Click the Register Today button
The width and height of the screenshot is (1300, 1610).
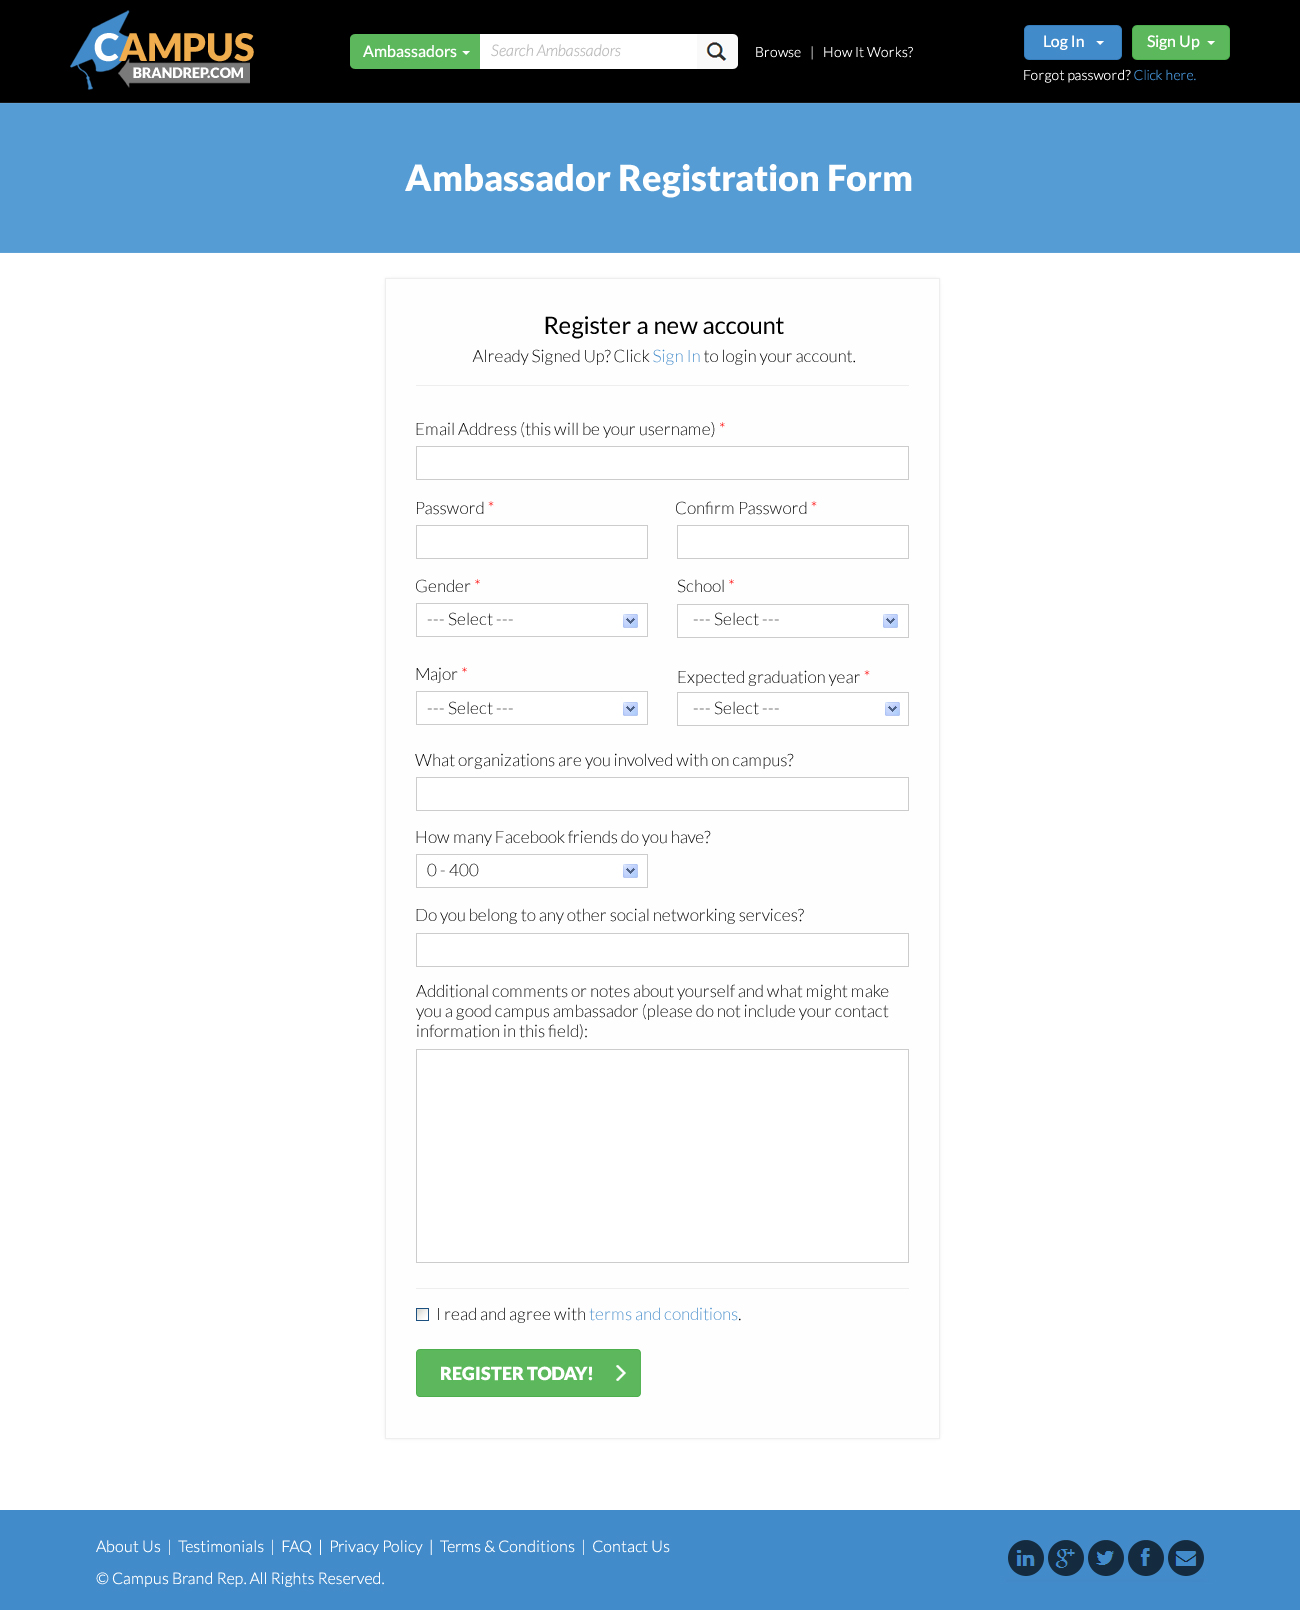(x=528, y=1373)
